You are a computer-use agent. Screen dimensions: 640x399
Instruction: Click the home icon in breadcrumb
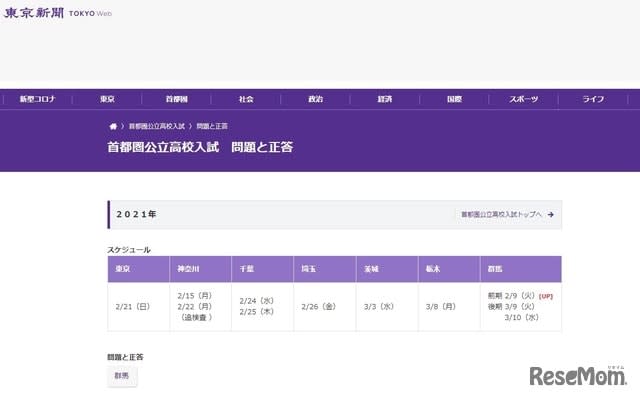tap(113, 126)
